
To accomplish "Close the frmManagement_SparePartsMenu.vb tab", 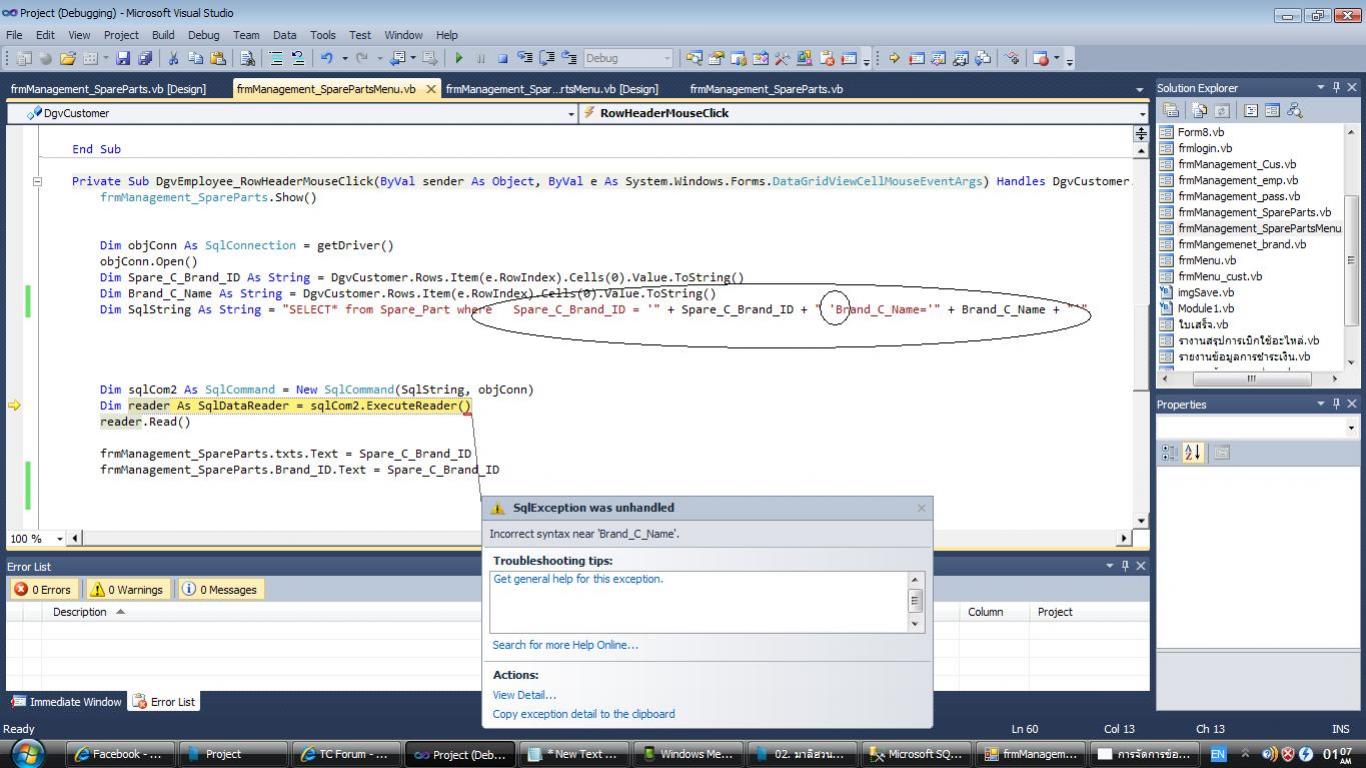I will (x=431, y=89).
